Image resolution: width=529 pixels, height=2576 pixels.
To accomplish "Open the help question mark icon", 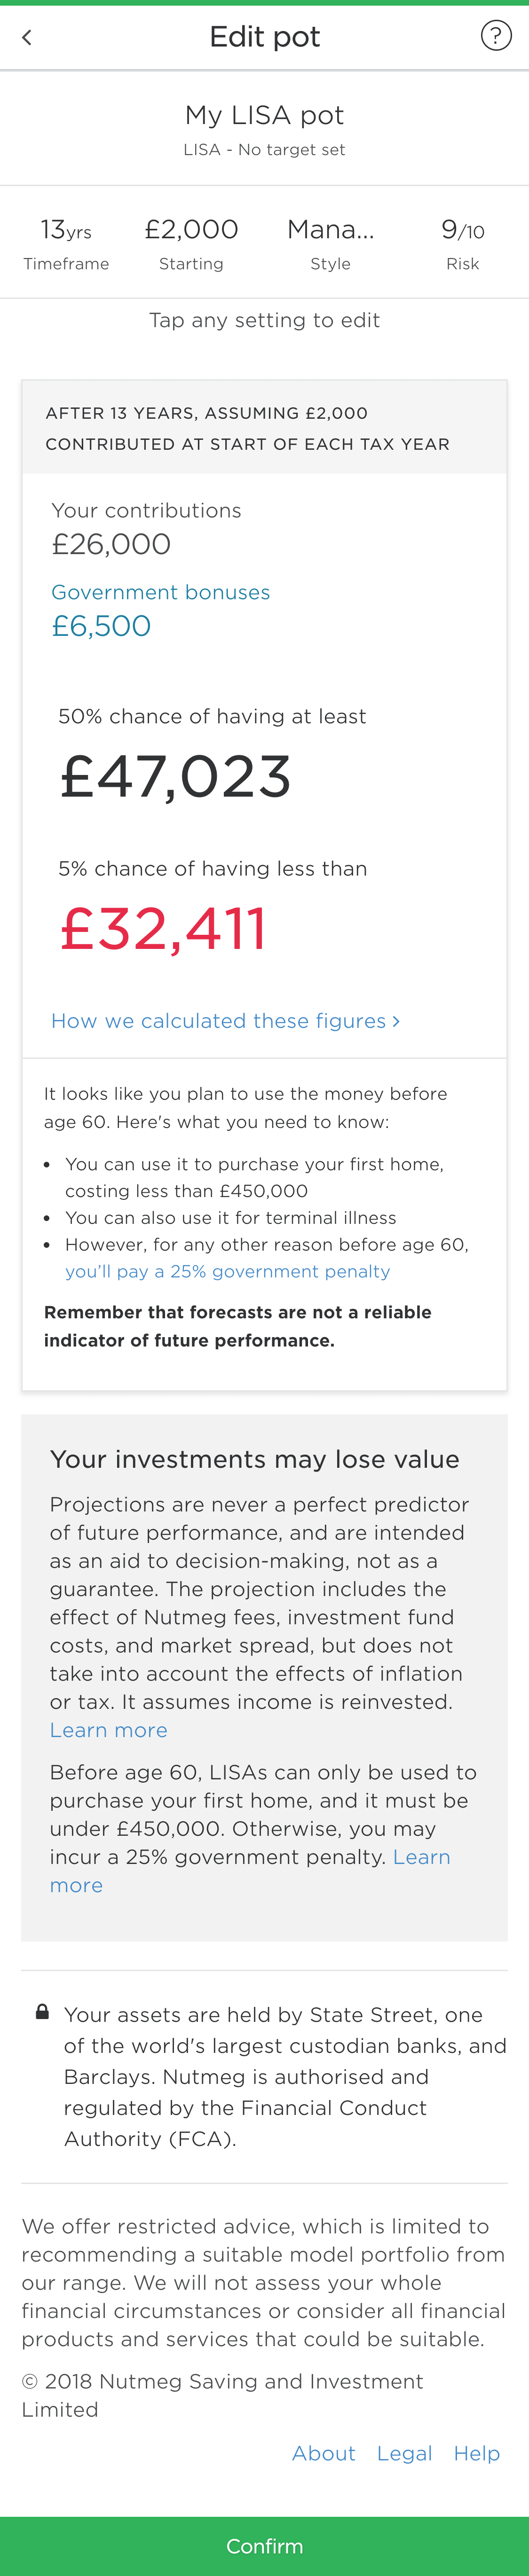I will click(x=495, y=36).
